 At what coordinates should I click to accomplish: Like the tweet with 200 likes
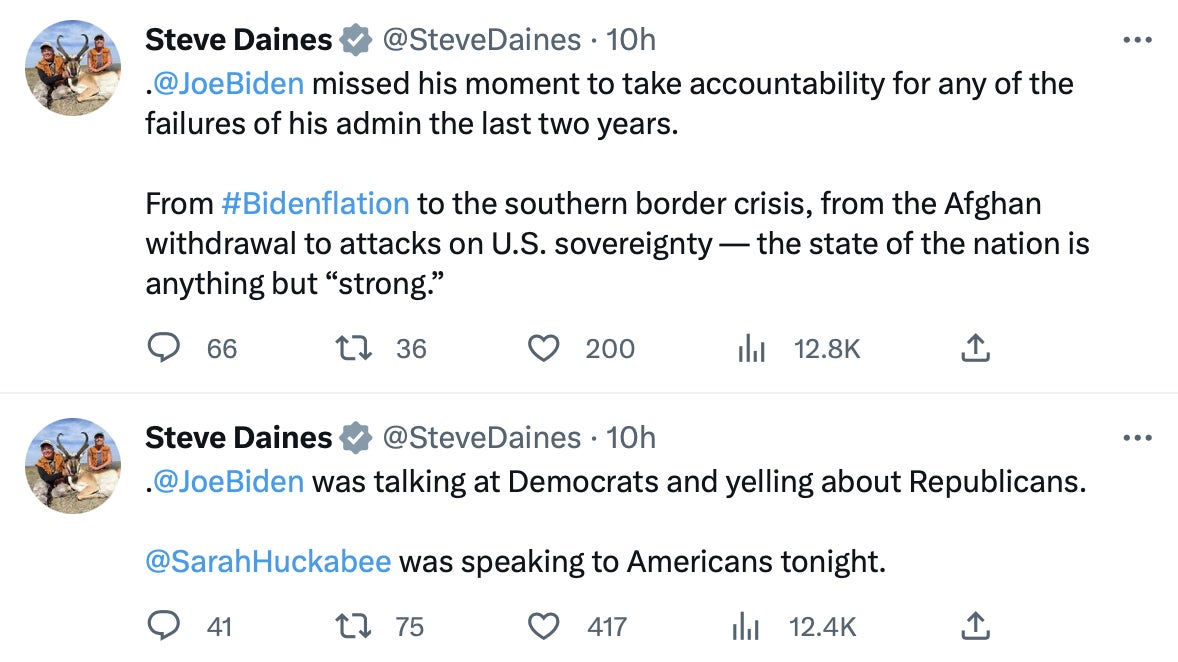tap(542, 348)
